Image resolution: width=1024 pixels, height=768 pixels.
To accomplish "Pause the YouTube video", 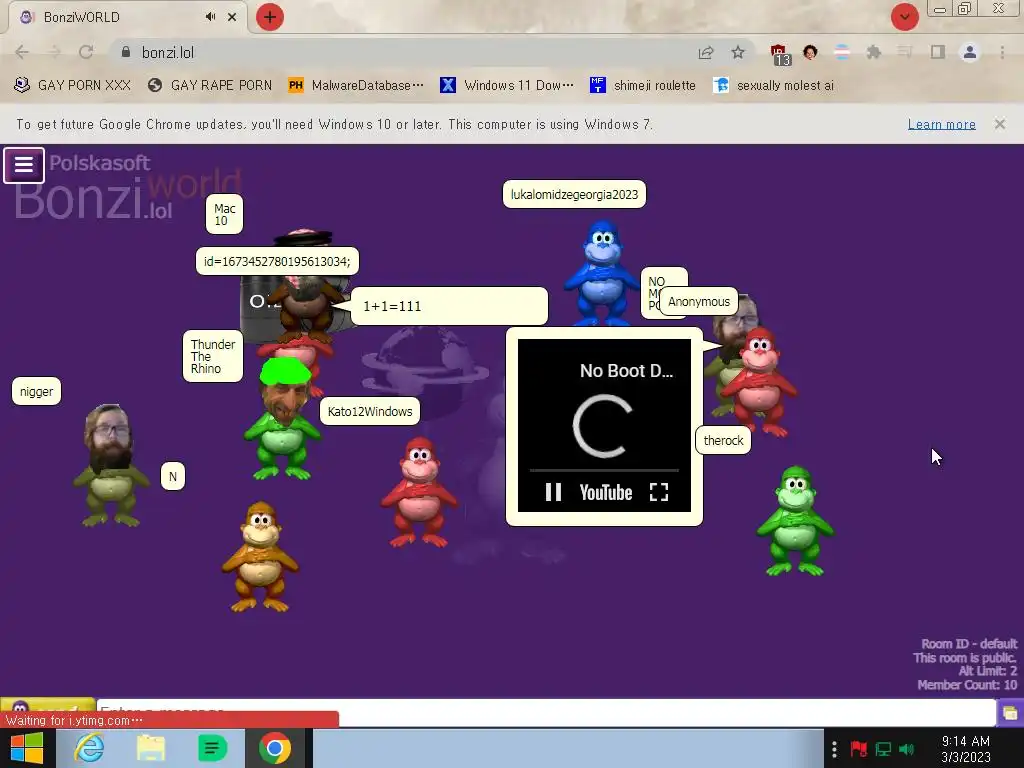I will click(553, 492).
